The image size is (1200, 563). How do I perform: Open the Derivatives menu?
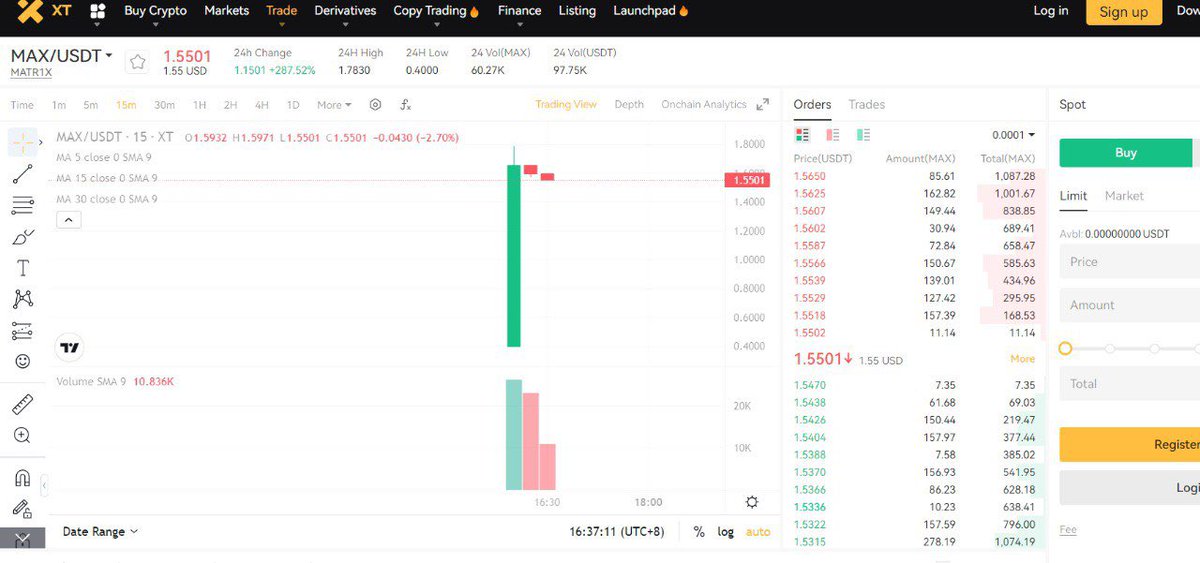pos(345,11)
